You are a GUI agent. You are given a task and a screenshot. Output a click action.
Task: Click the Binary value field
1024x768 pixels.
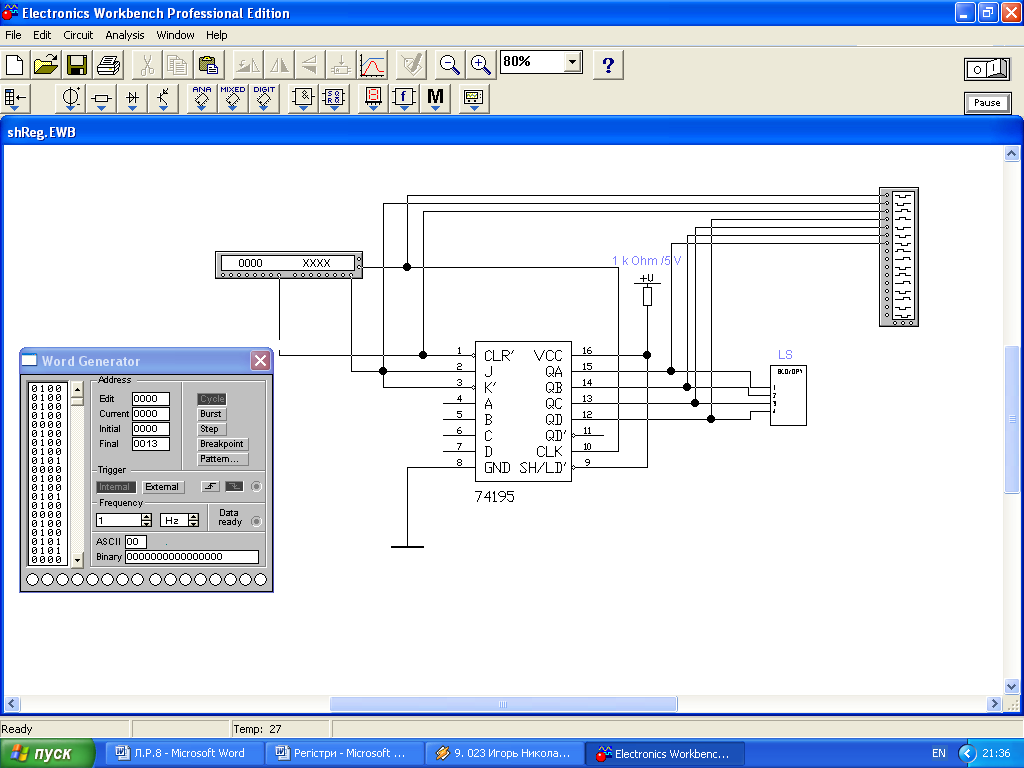(x=192, y=556)
